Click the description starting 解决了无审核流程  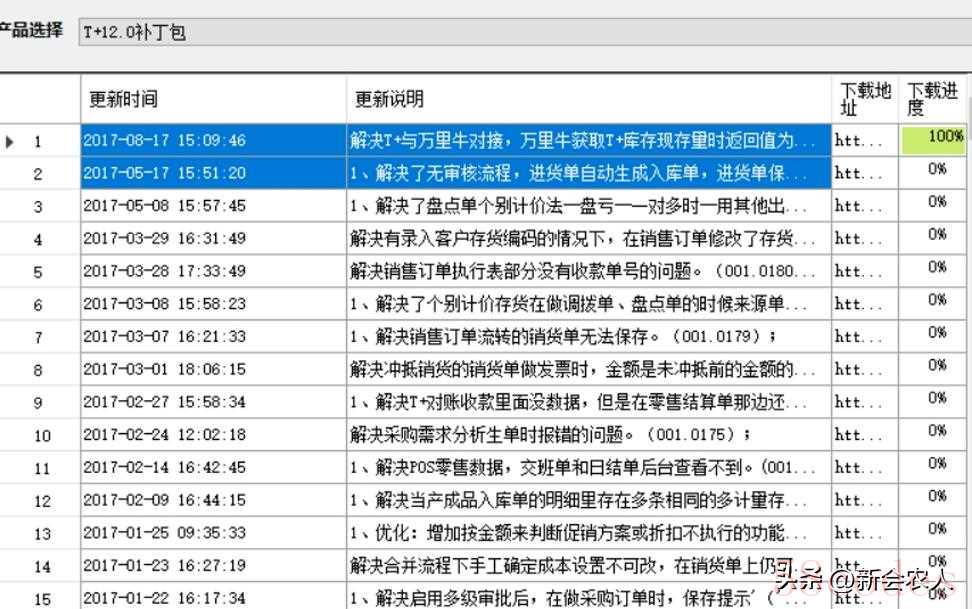click(588, 173)
